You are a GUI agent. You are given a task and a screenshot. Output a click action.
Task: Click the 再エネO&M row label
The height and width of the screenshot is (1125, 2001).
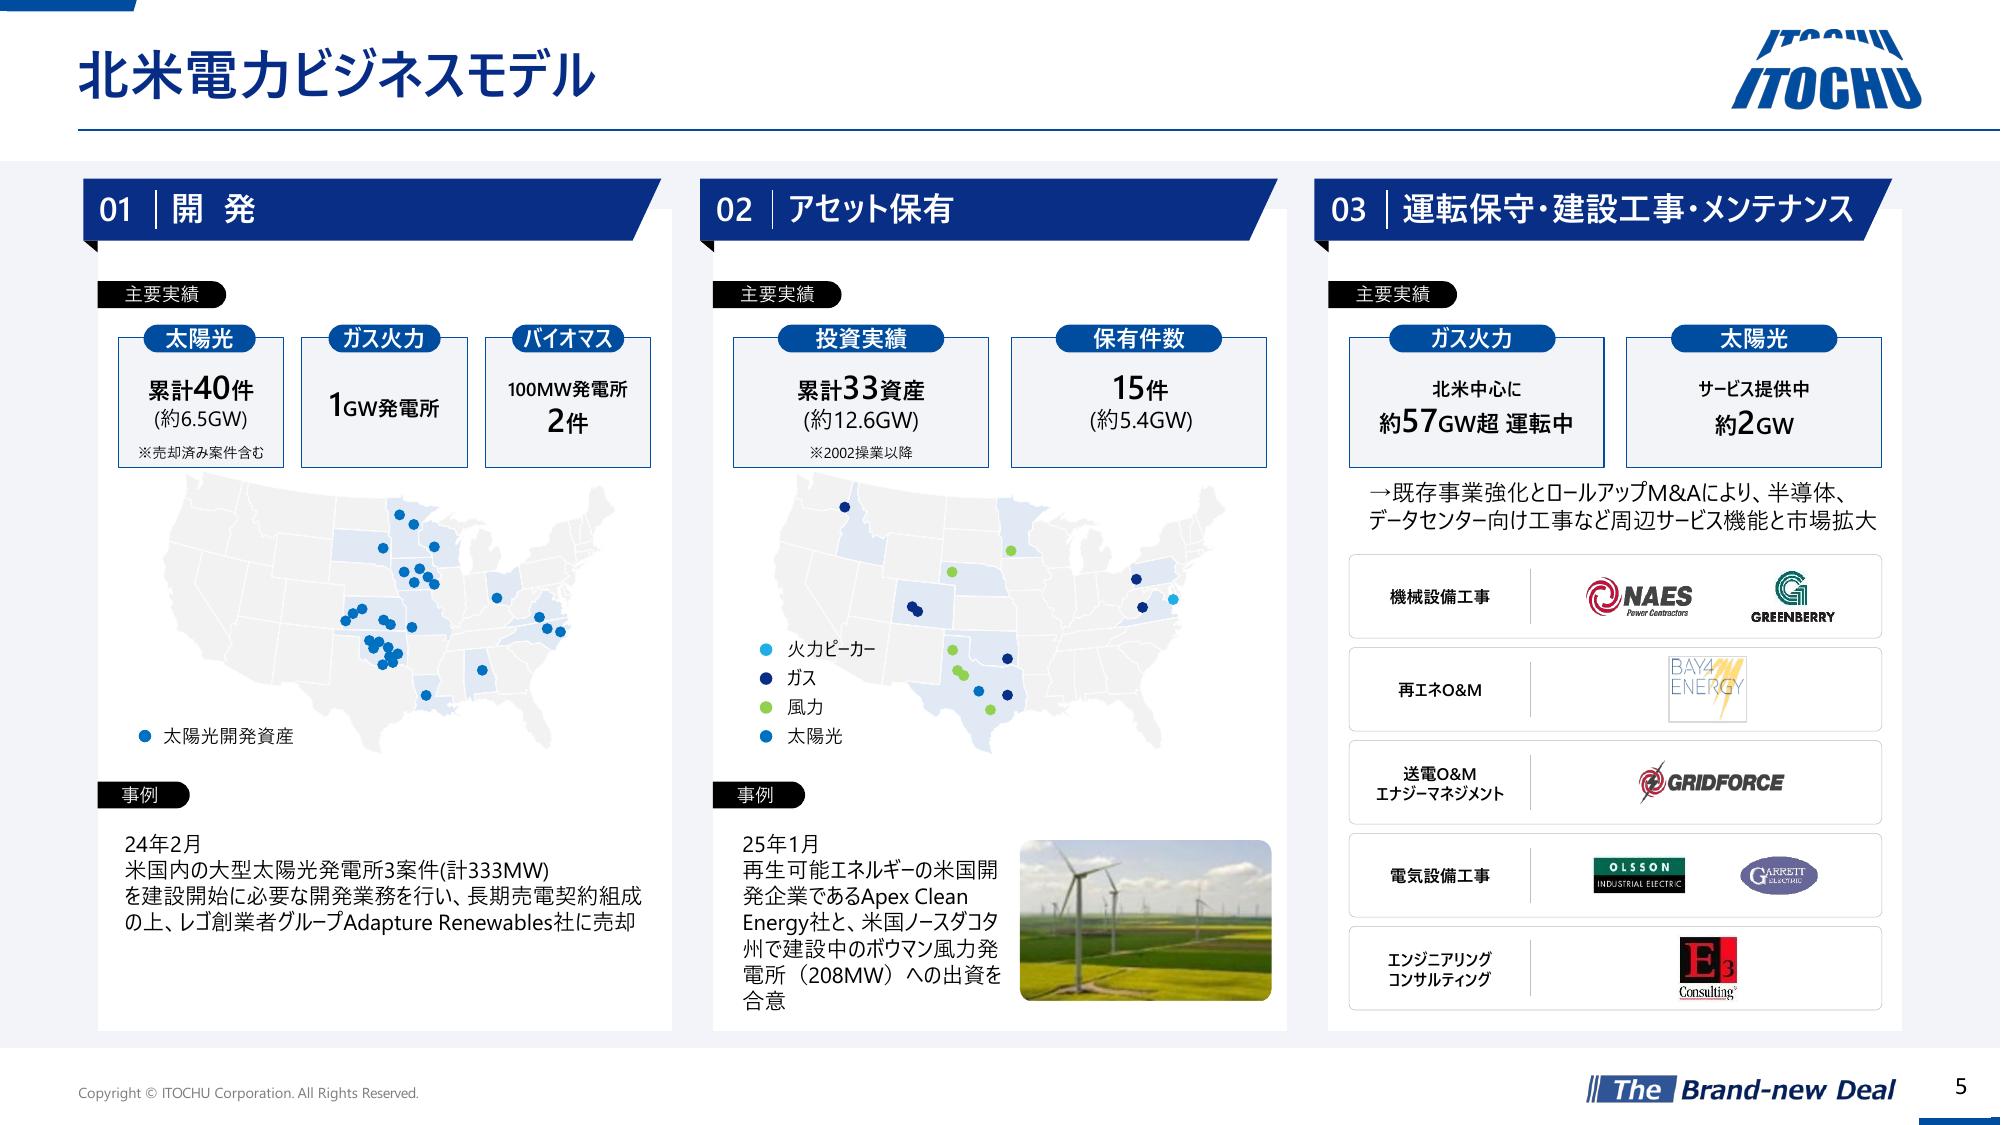(1440, 690)
